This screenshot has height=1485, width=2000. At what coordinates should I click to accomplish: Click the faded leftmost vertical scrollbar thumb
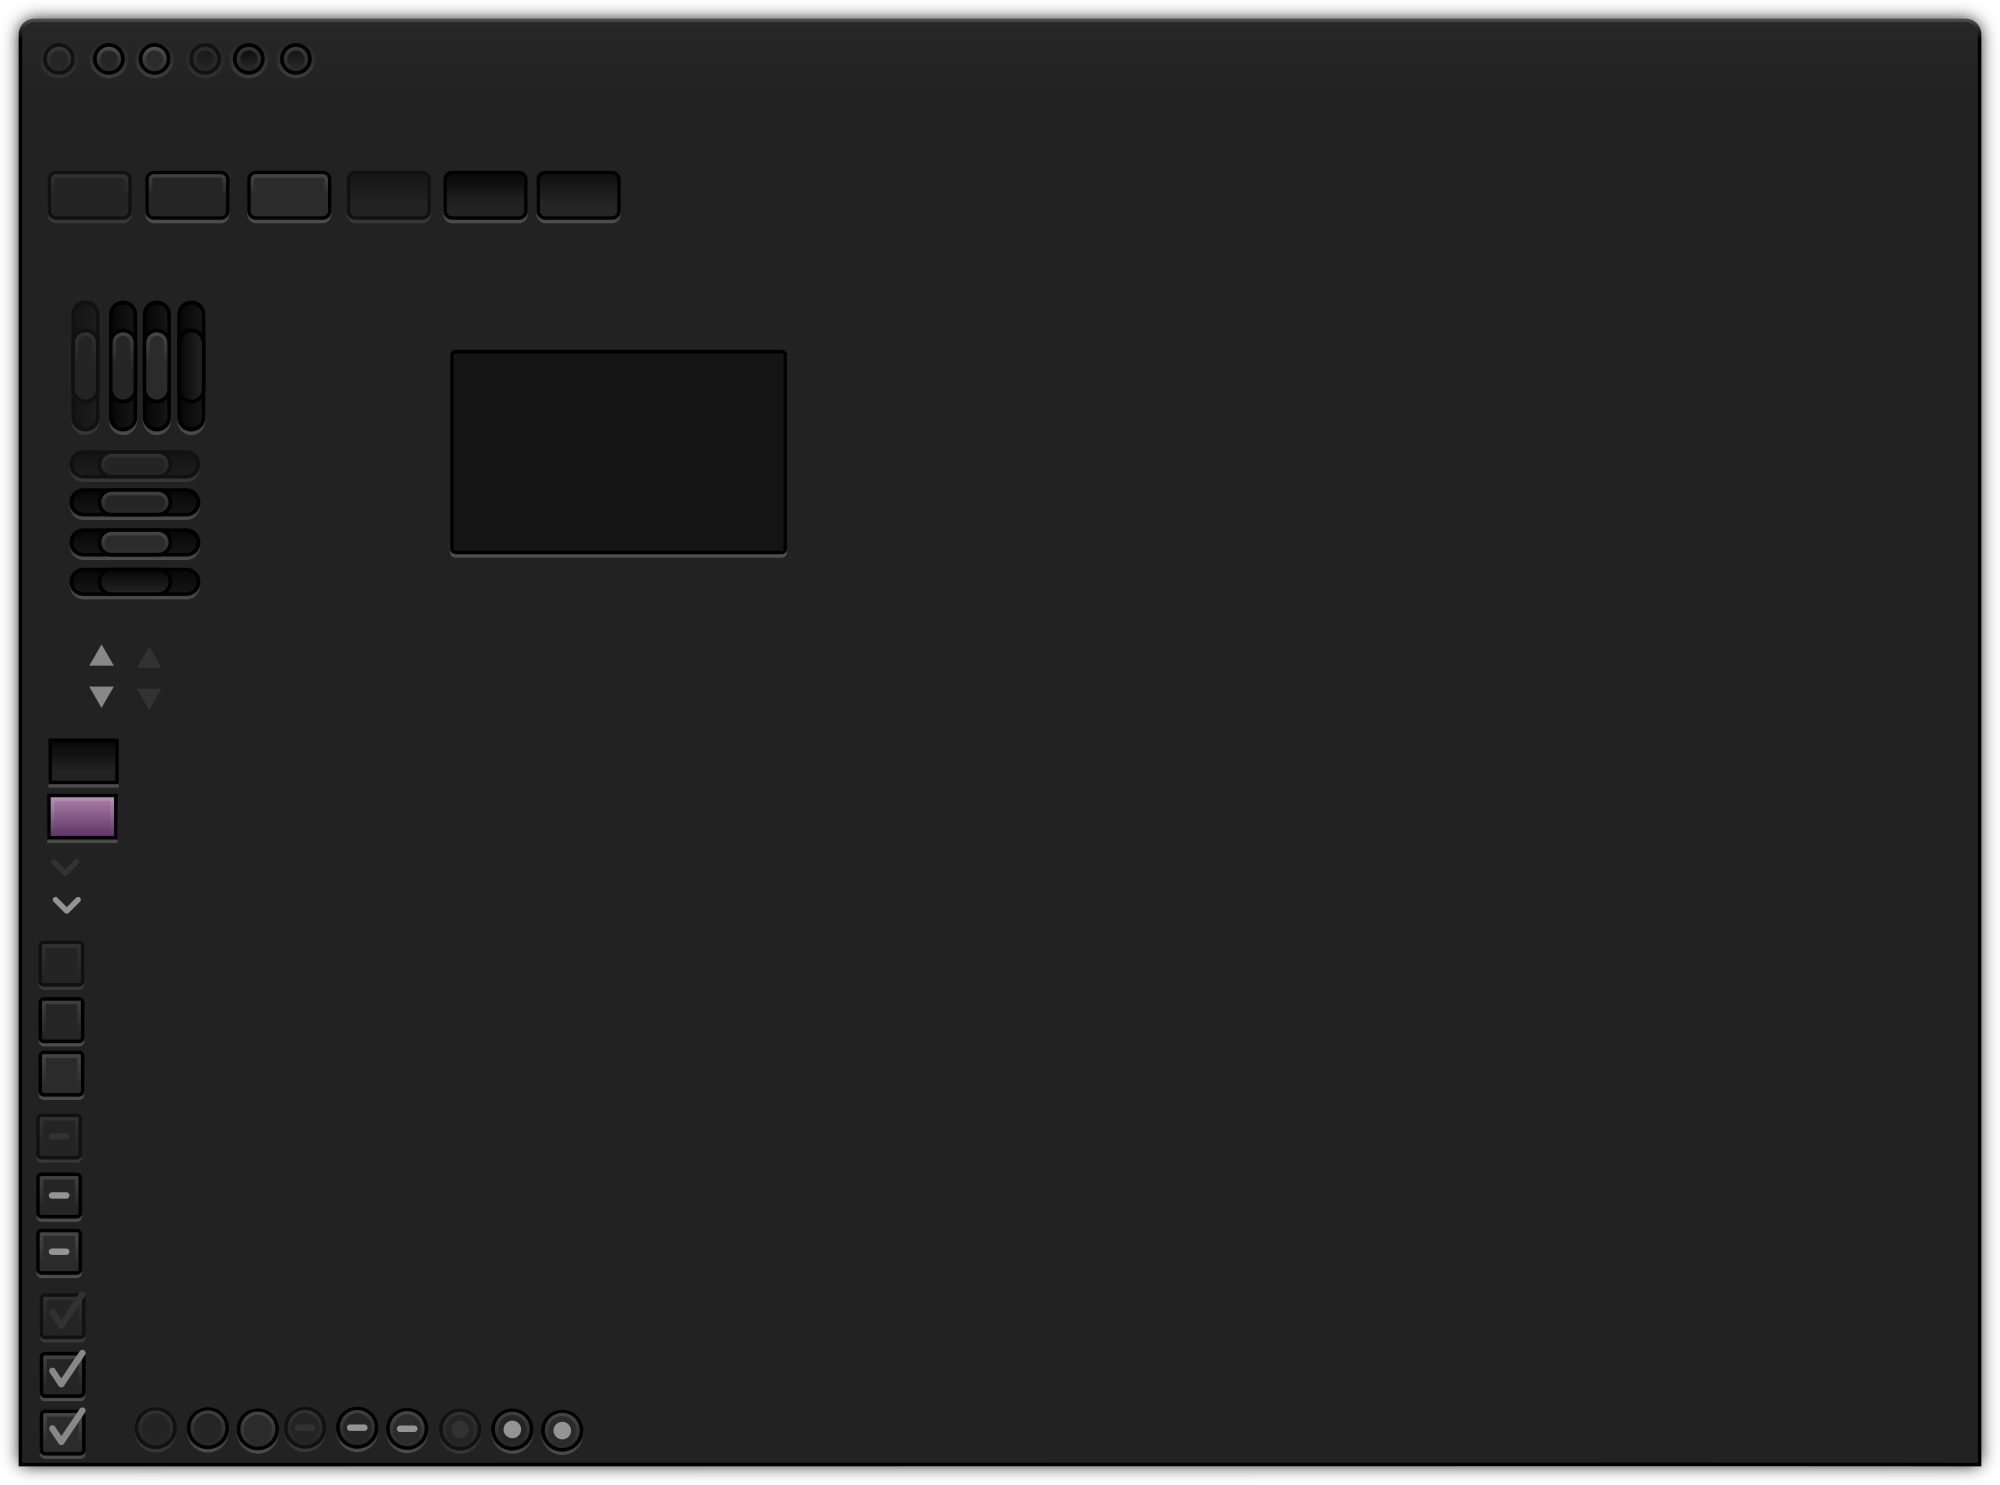[85, 366]
